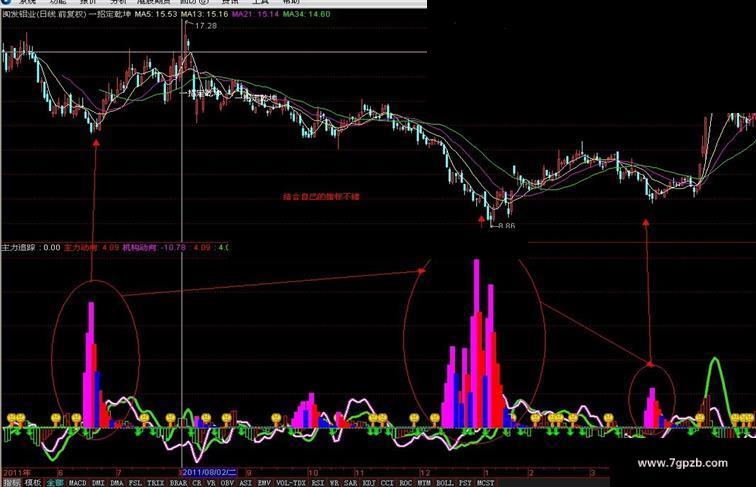The width and height of the screenshot is (756, 487).
Task: Select the VR indicator tab
Action: (x=211, y=483)
